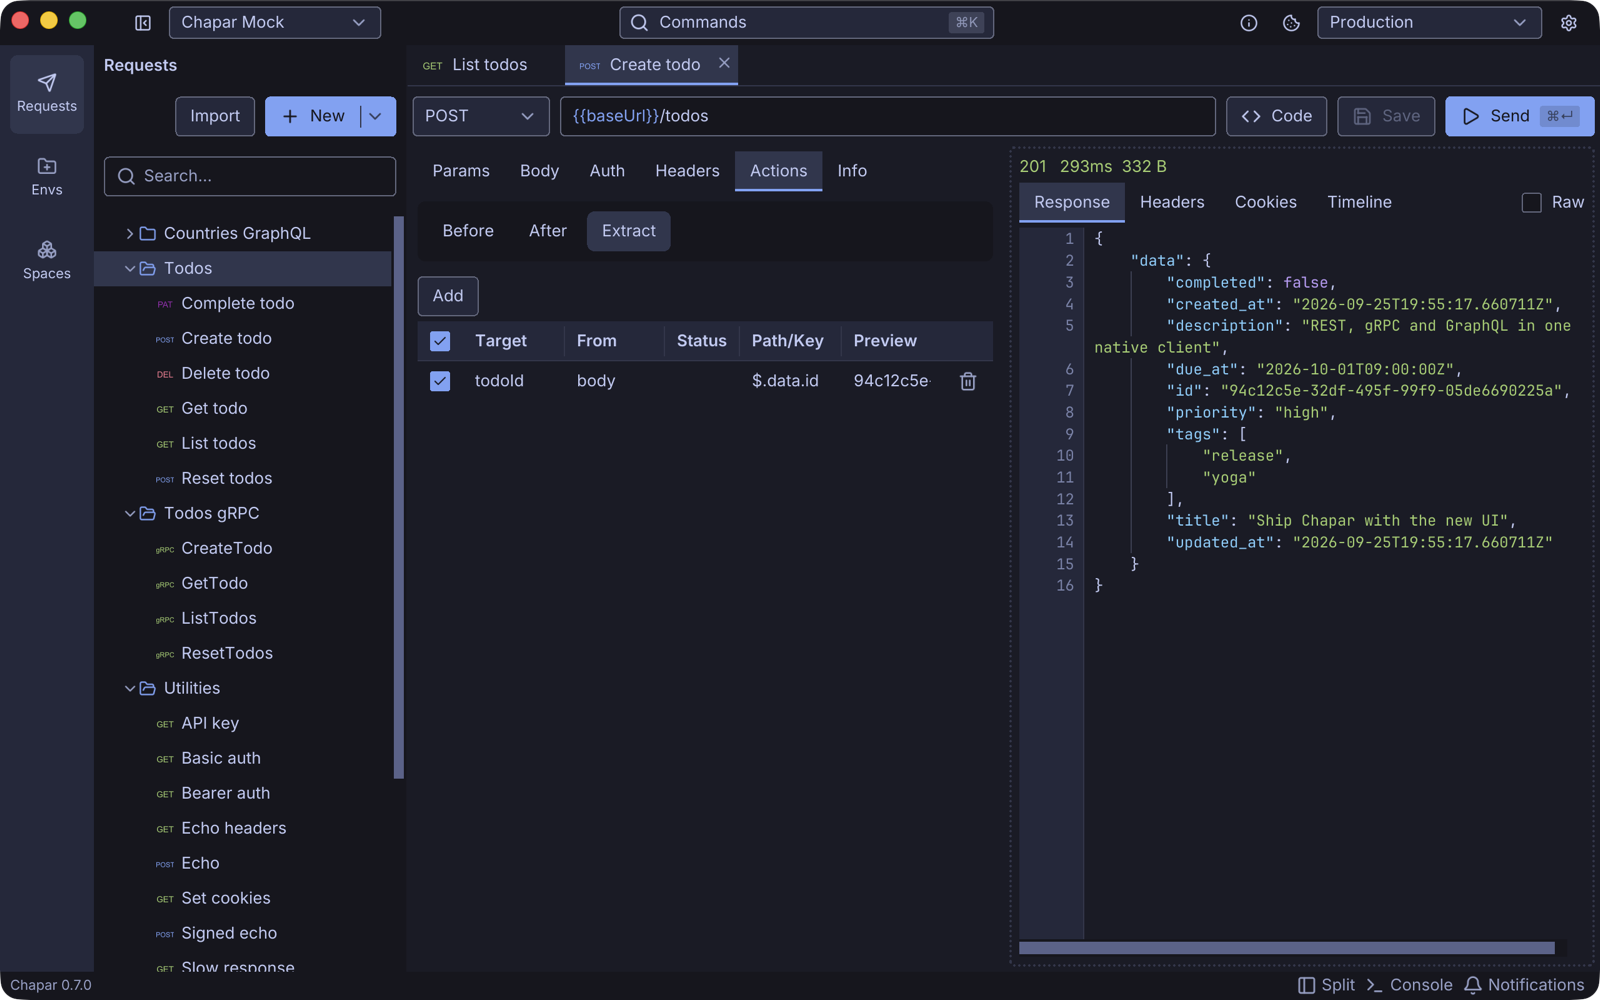Open the Echo headers request
Image resolution: width=1600 pixels, height=1000 pixels.
pyautogui.click(x=242, y=828)
